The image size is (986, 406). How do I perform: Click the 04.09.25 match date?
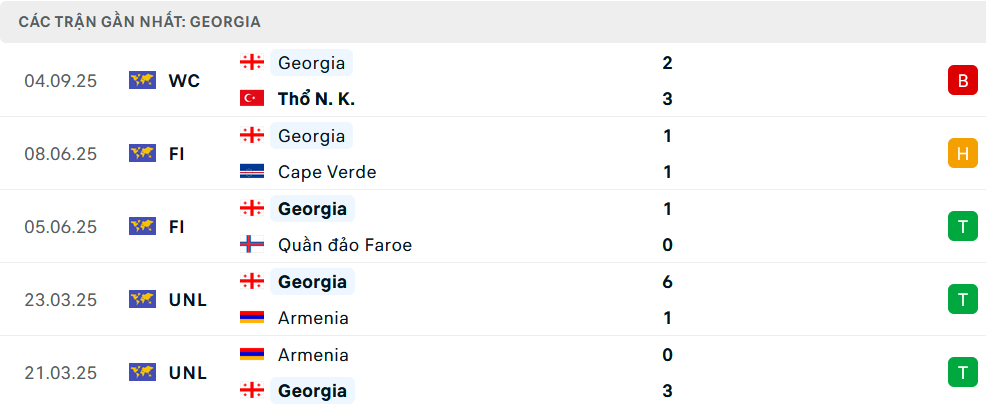(x=60, y=81)
